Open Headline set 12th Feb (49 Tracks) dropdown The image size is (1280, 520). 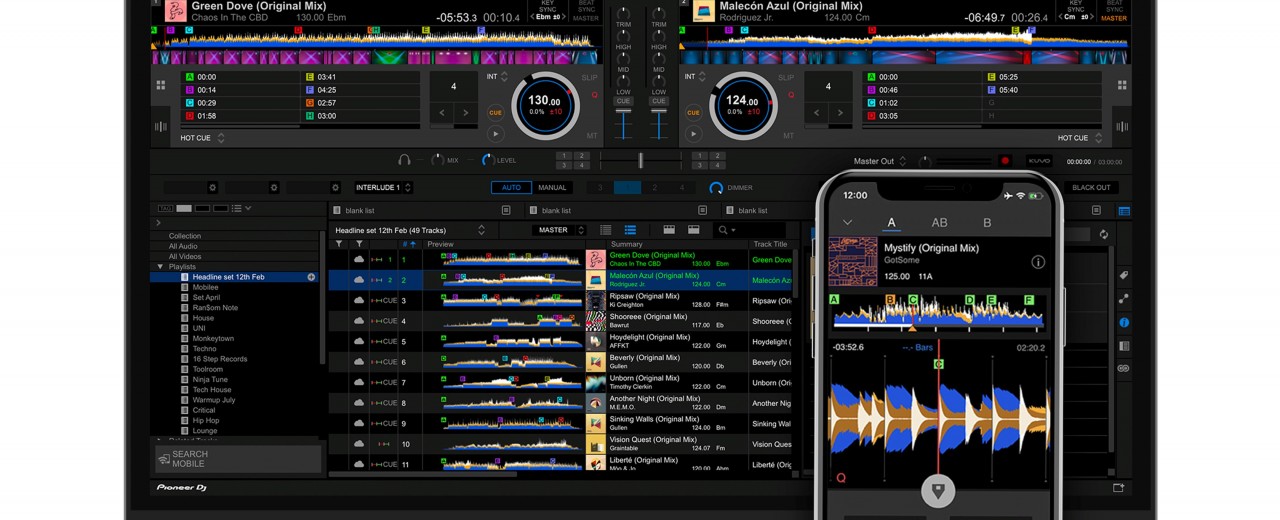[410, 230]
